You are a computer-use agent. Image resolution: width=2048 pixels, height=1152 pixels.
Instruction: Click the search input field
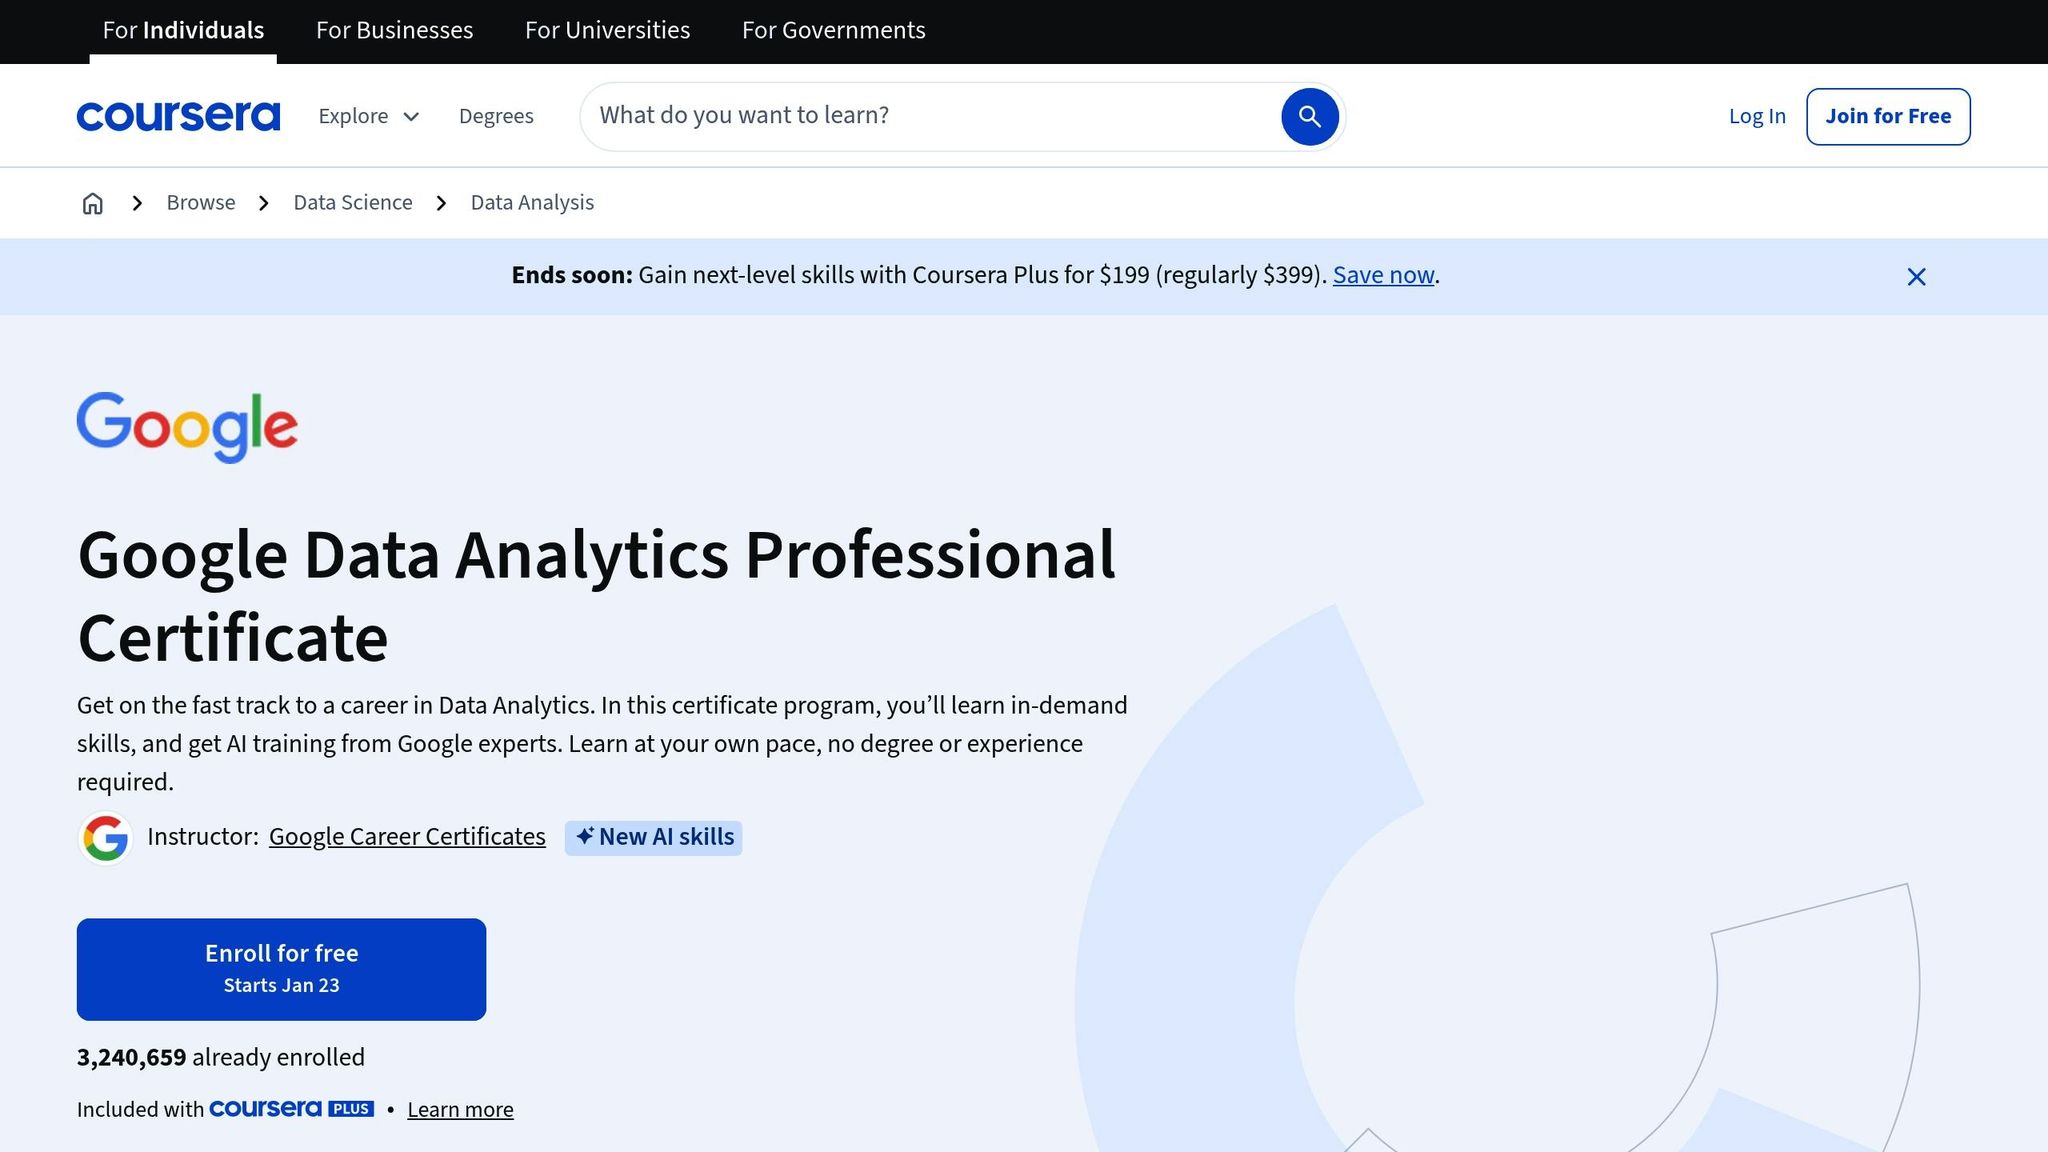pyautogui.click(x=900, y=116)
